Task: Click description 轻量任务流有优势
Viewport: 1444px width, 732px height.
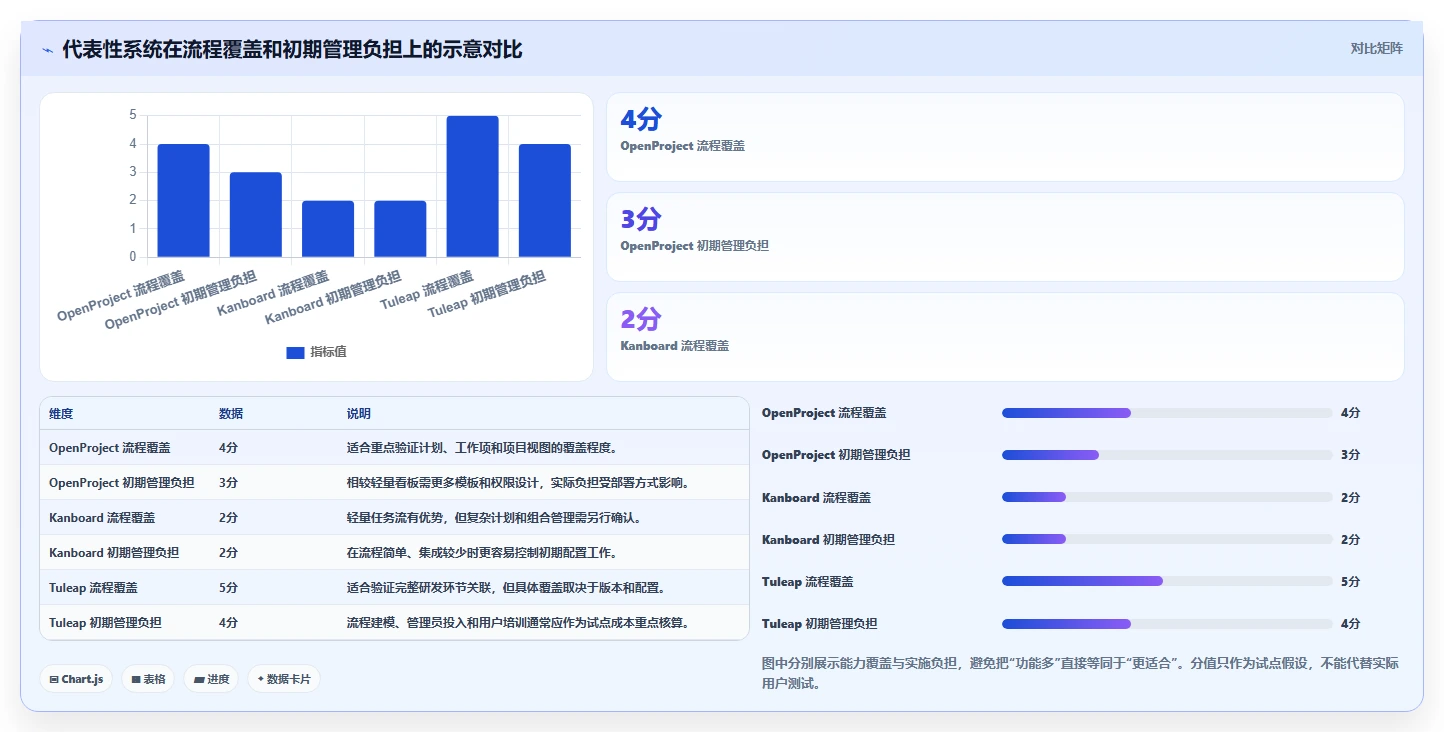Action: point(494,518)
